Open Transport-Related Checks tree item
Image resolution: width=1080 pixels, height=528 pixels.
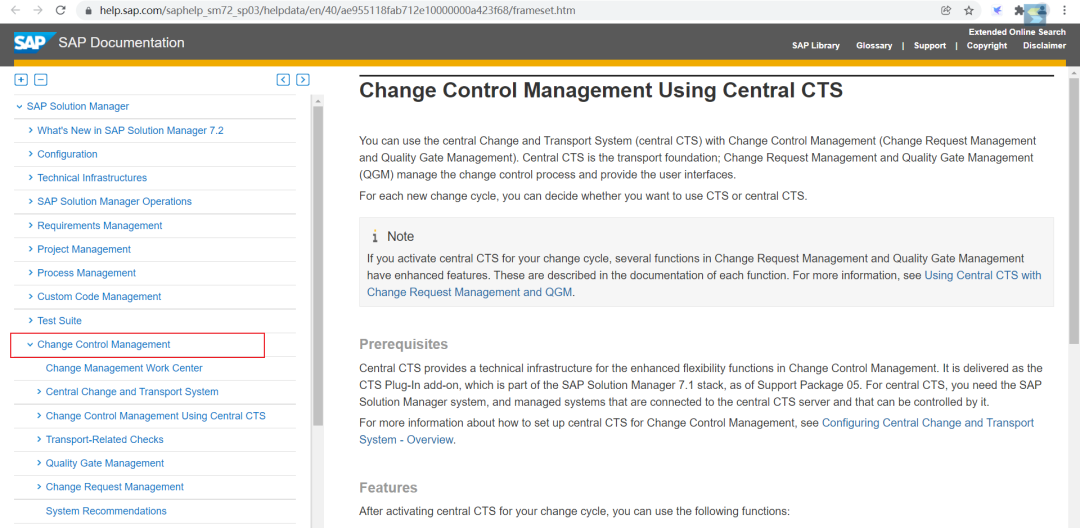point(105,439)
